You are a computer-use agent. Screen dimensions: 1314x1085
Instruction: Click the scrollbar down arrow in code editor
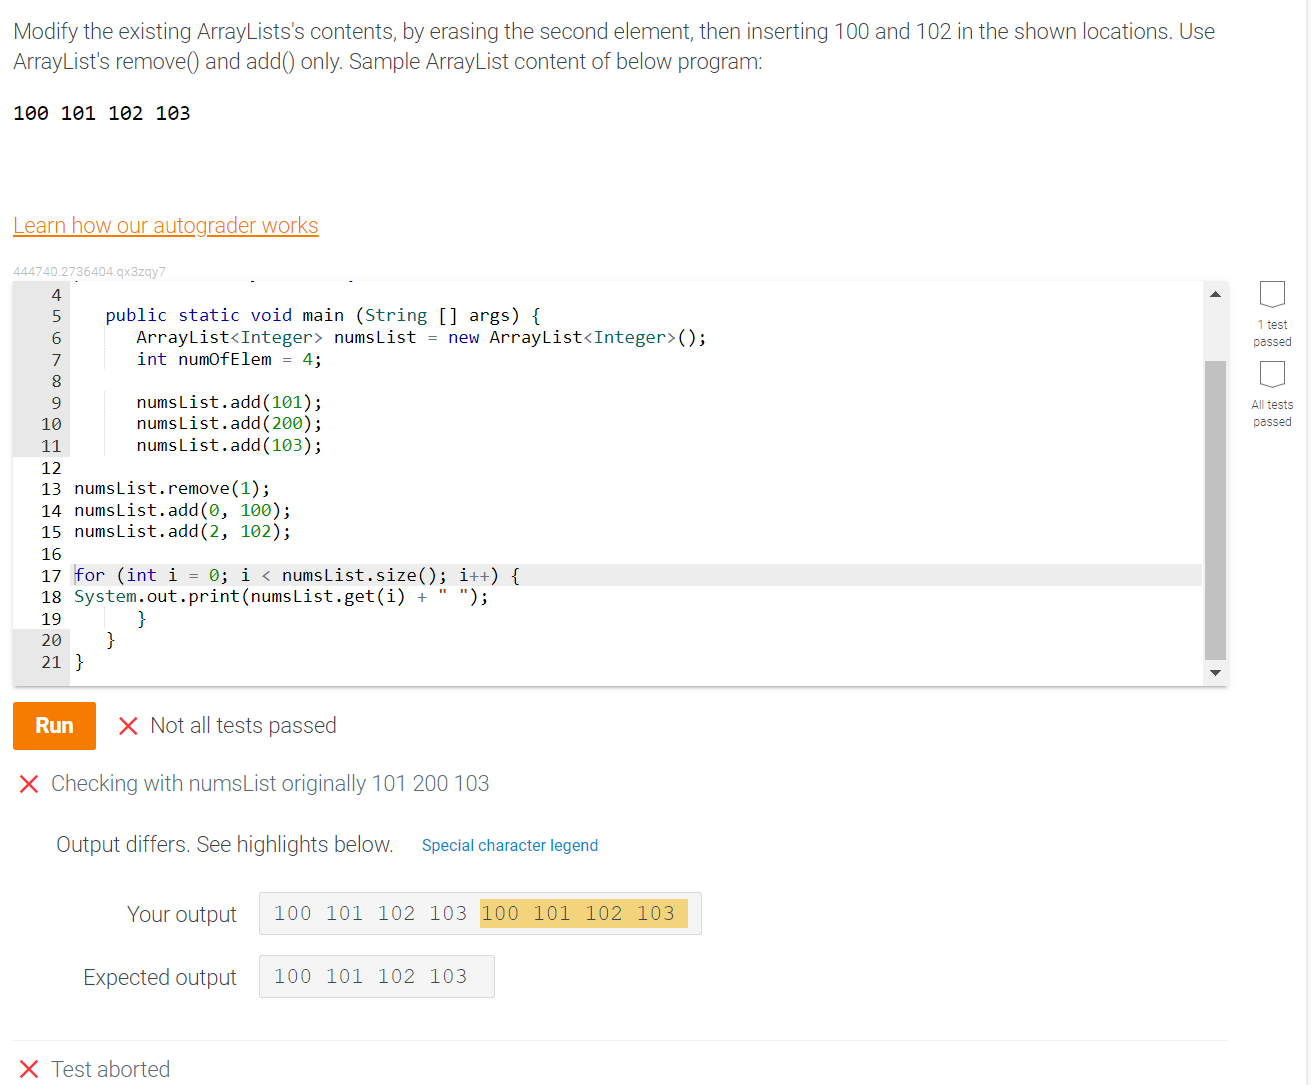1215,672
